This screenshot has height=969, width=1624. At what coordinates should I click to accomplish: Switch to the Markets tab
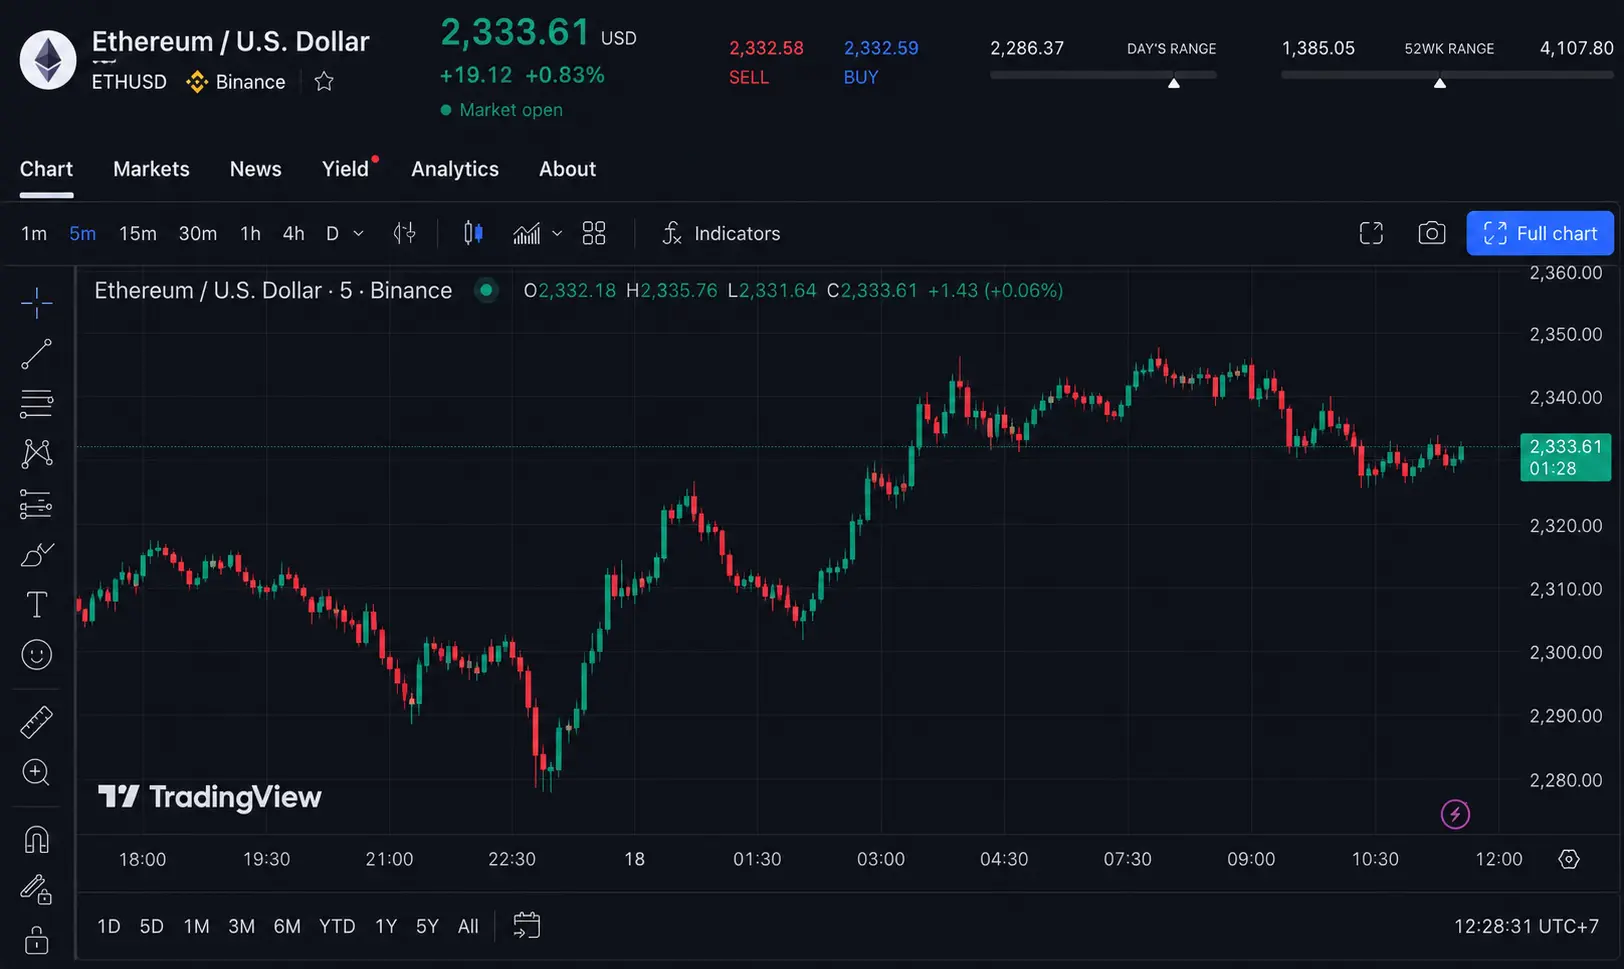point(151,169)
